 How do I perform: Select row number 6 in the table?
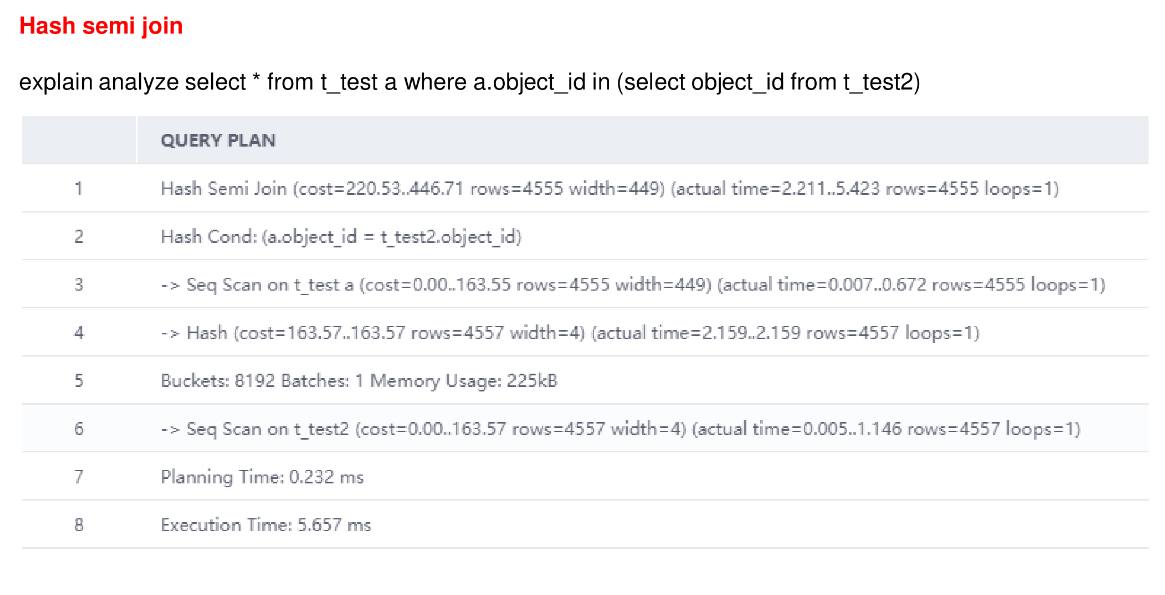79,429
